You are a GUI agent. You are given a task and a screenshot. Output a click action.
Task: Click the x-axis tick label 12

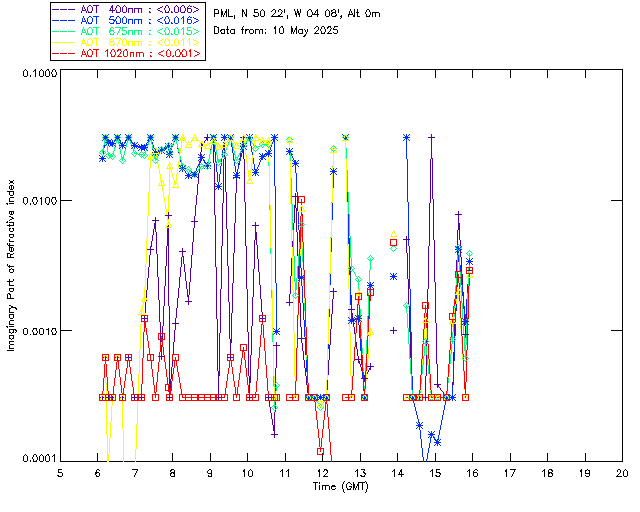(x=322, y=473)
